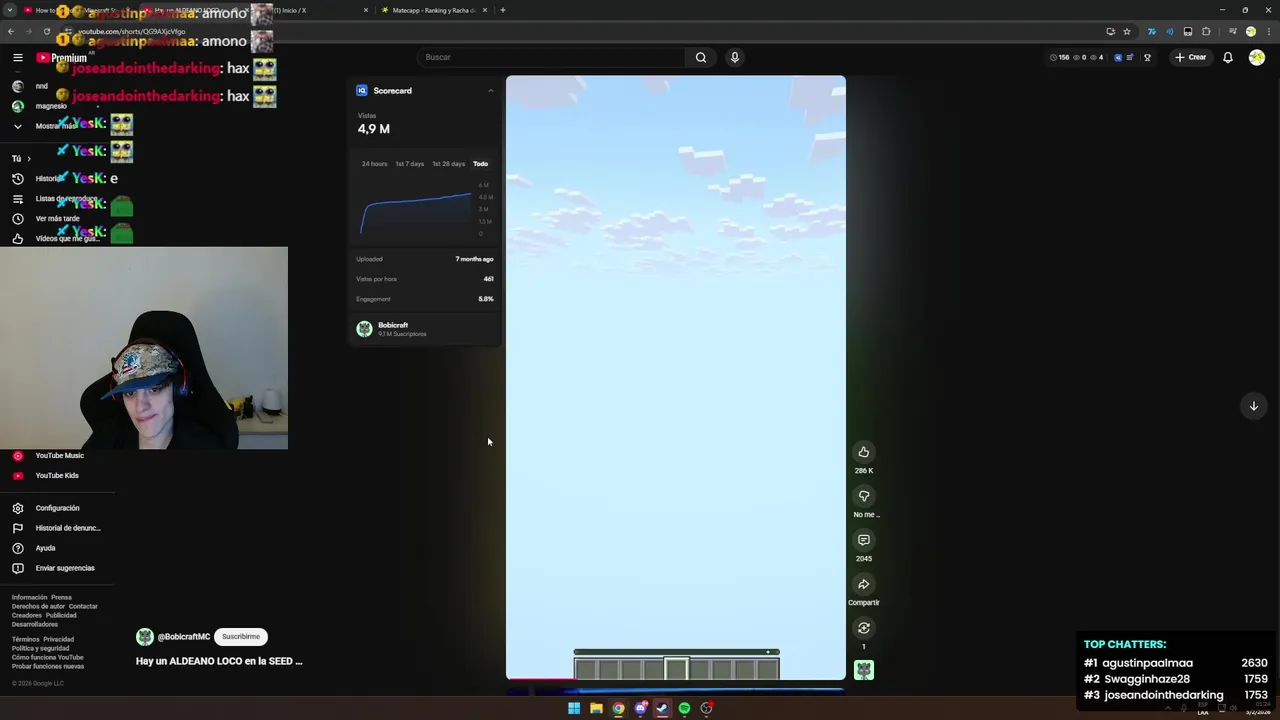
Task: Click the browser address bar URL
Action: click(x=131, y=31)
